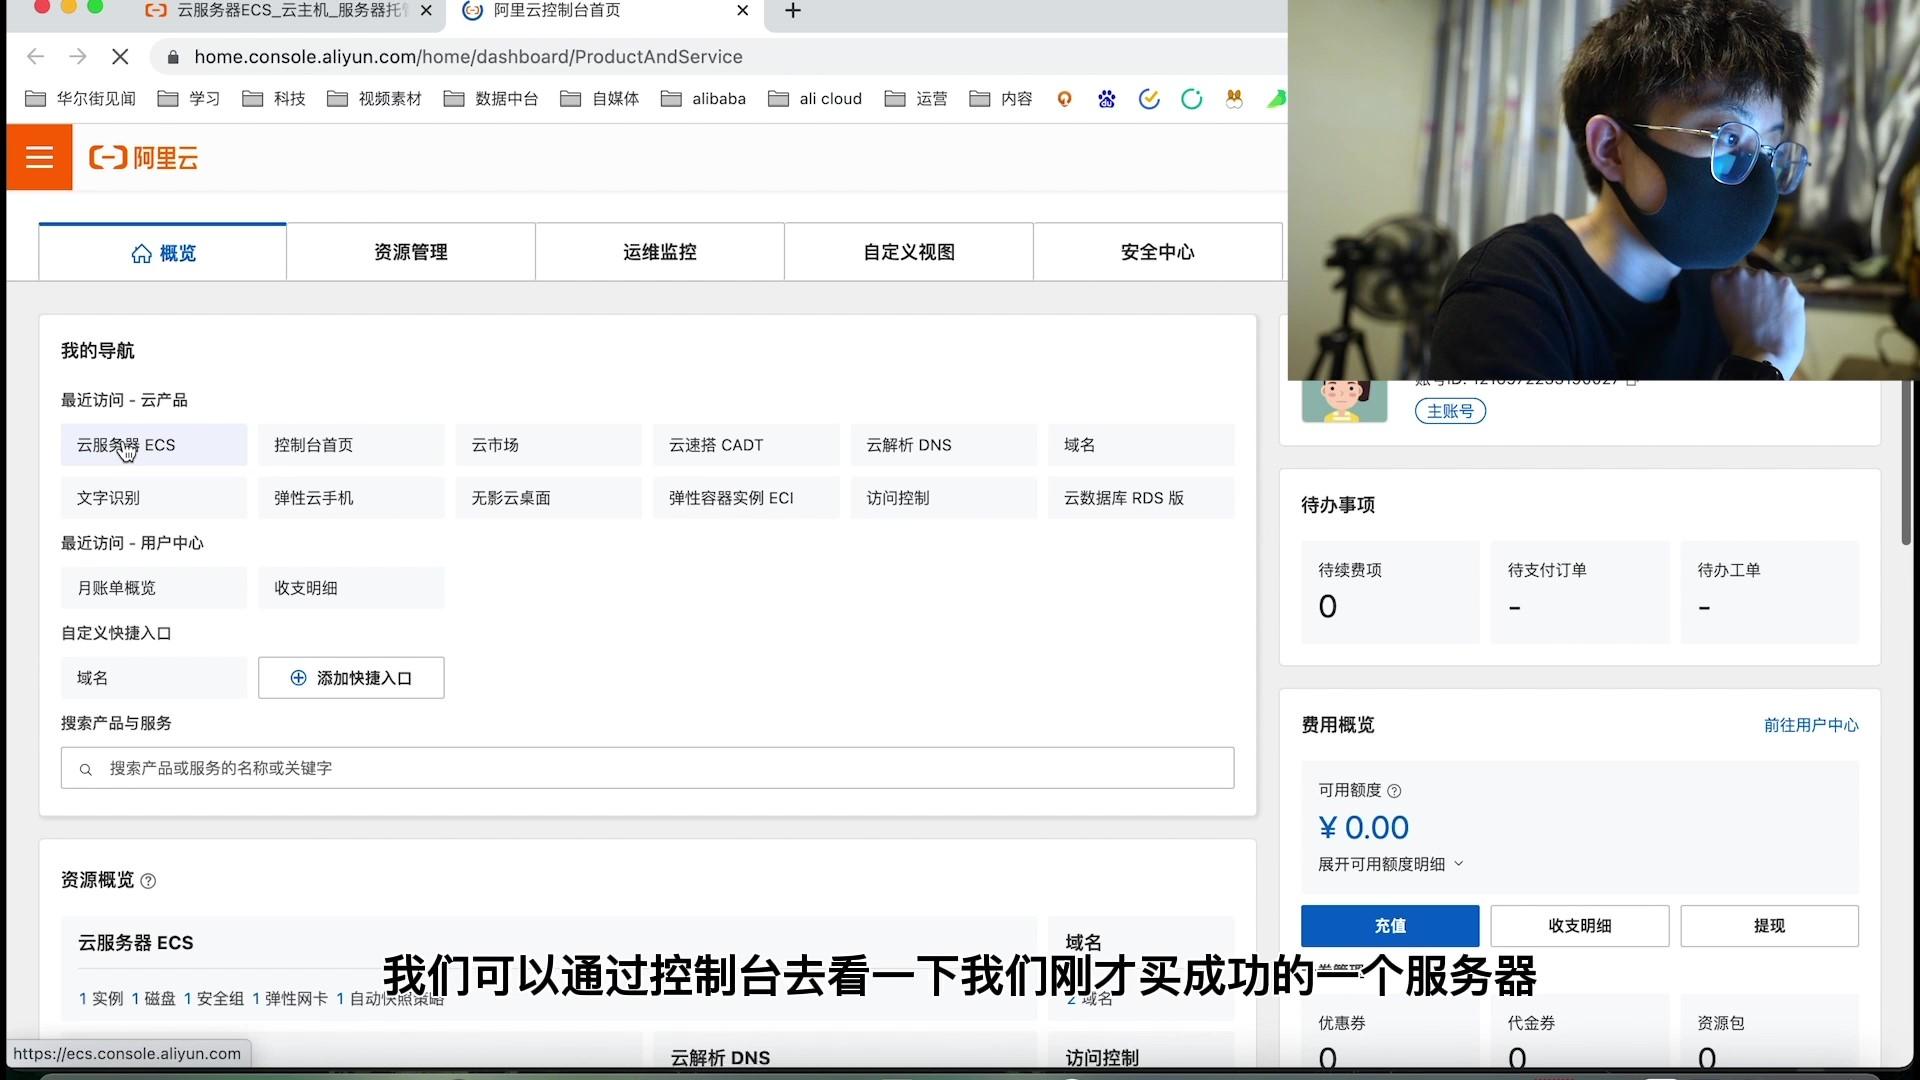Open the 科技 bookmark folder
Screen dimensions: 1920x1080
[x=275, y=99]
